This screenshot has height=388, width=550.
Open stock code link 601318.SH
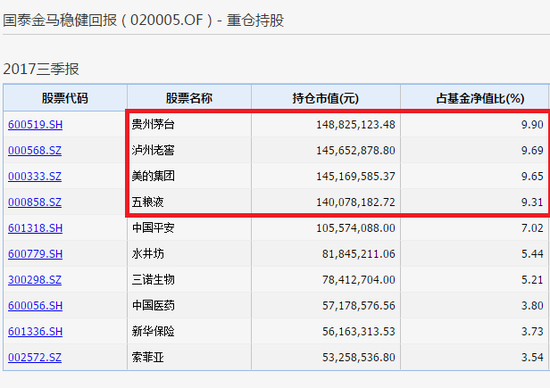point(35,228)
